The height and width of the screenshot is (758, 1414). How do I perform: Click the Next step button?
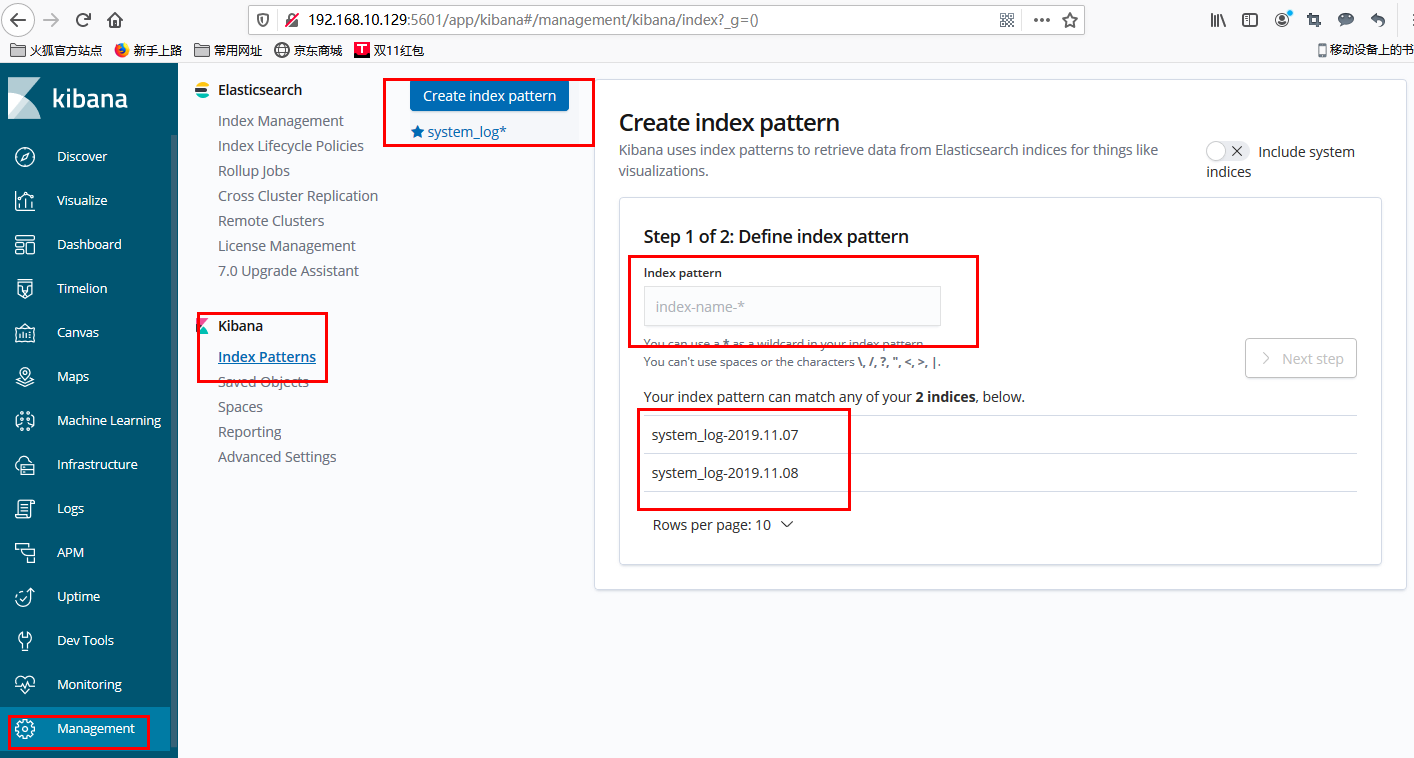point(1301,359)
